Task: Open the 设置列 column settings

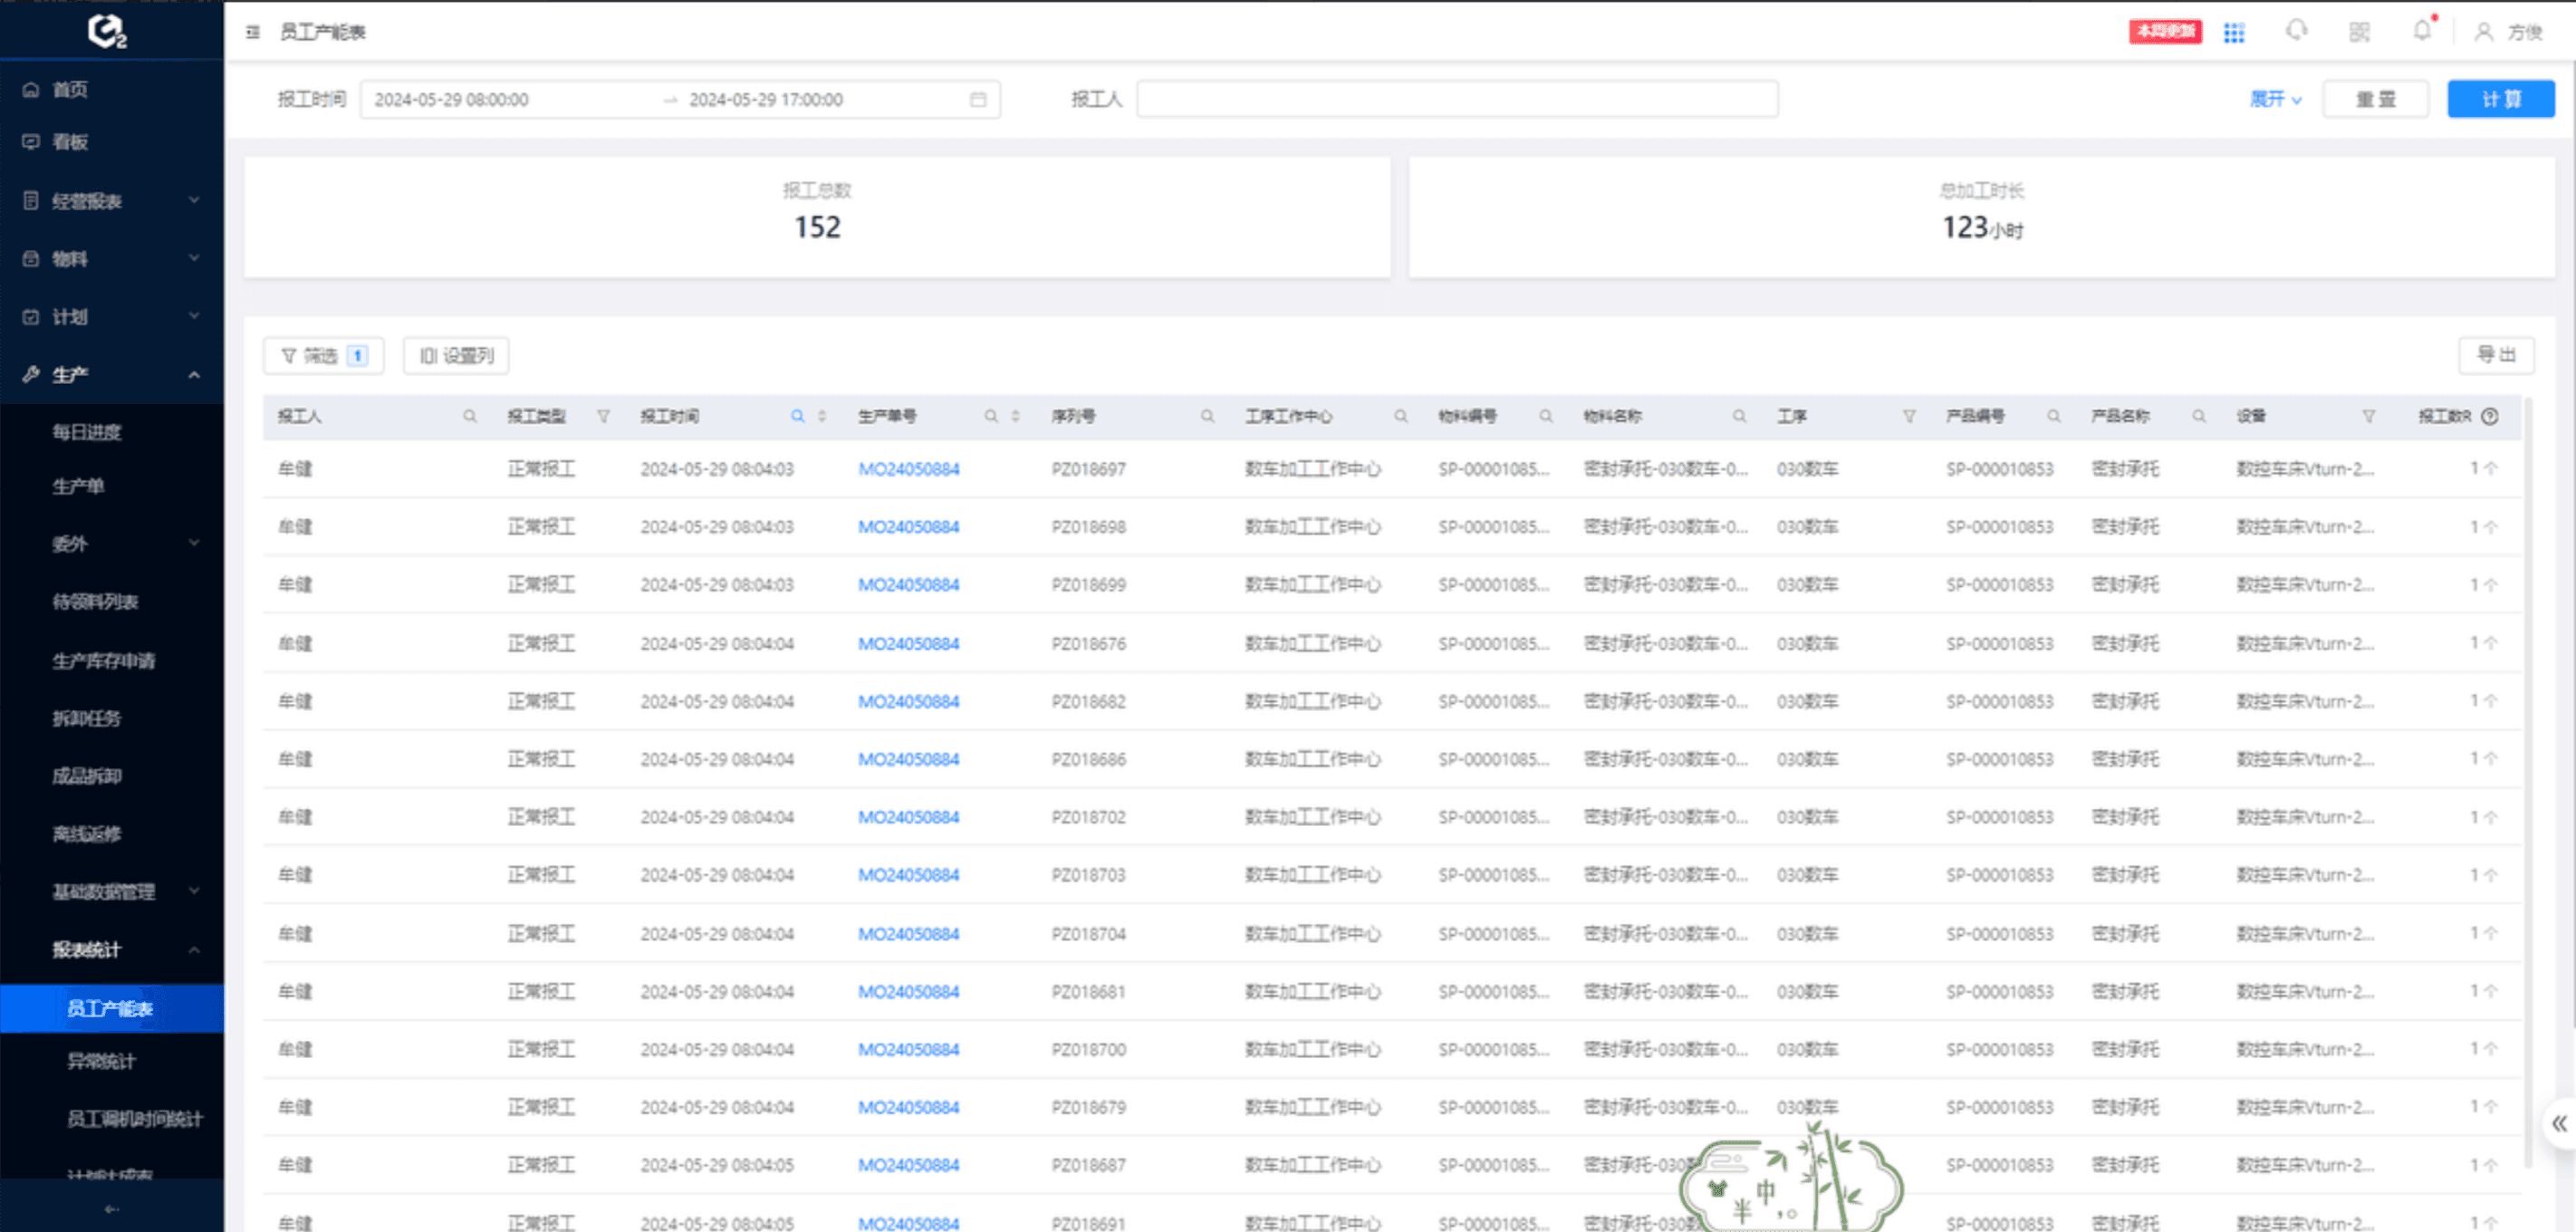Action: [x=456, y=356]
